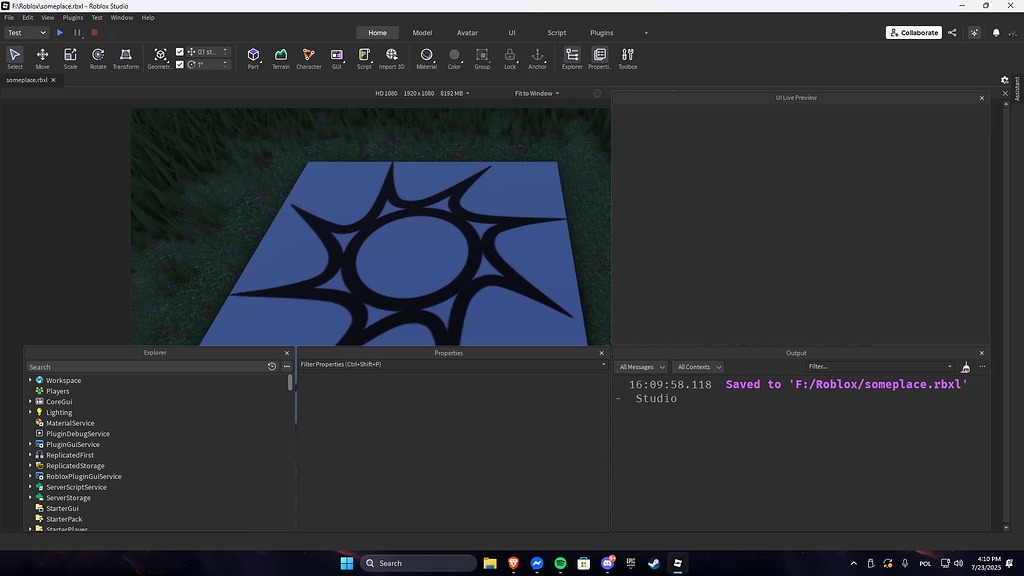Toggle the Properties panel button
The image size is (1024, 576).
pyautogui.click(x=600, y=58)
